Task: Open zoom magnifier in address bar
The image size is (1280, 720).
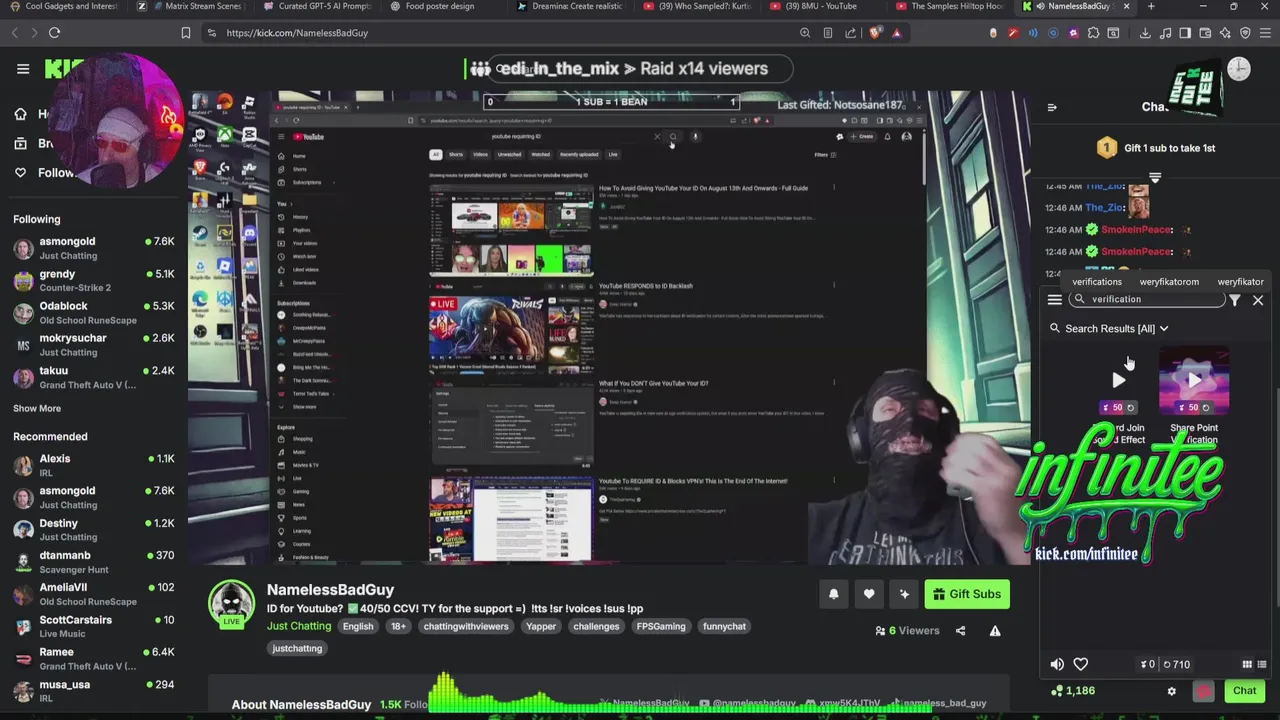Action: [805, 33]
